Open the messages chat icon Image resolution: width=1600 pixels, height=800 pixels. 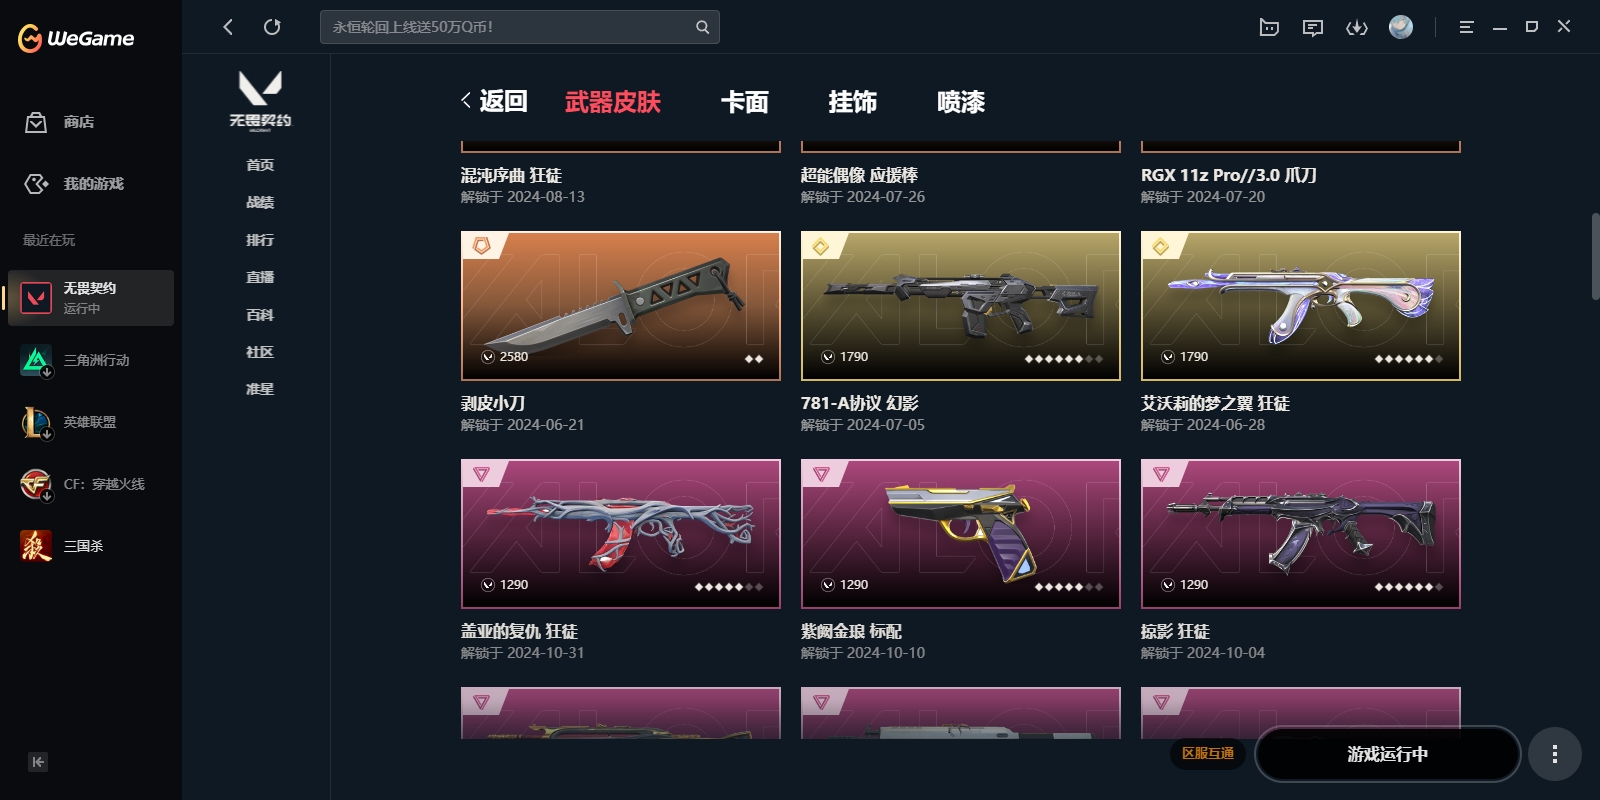click(x=1313, y=27)
